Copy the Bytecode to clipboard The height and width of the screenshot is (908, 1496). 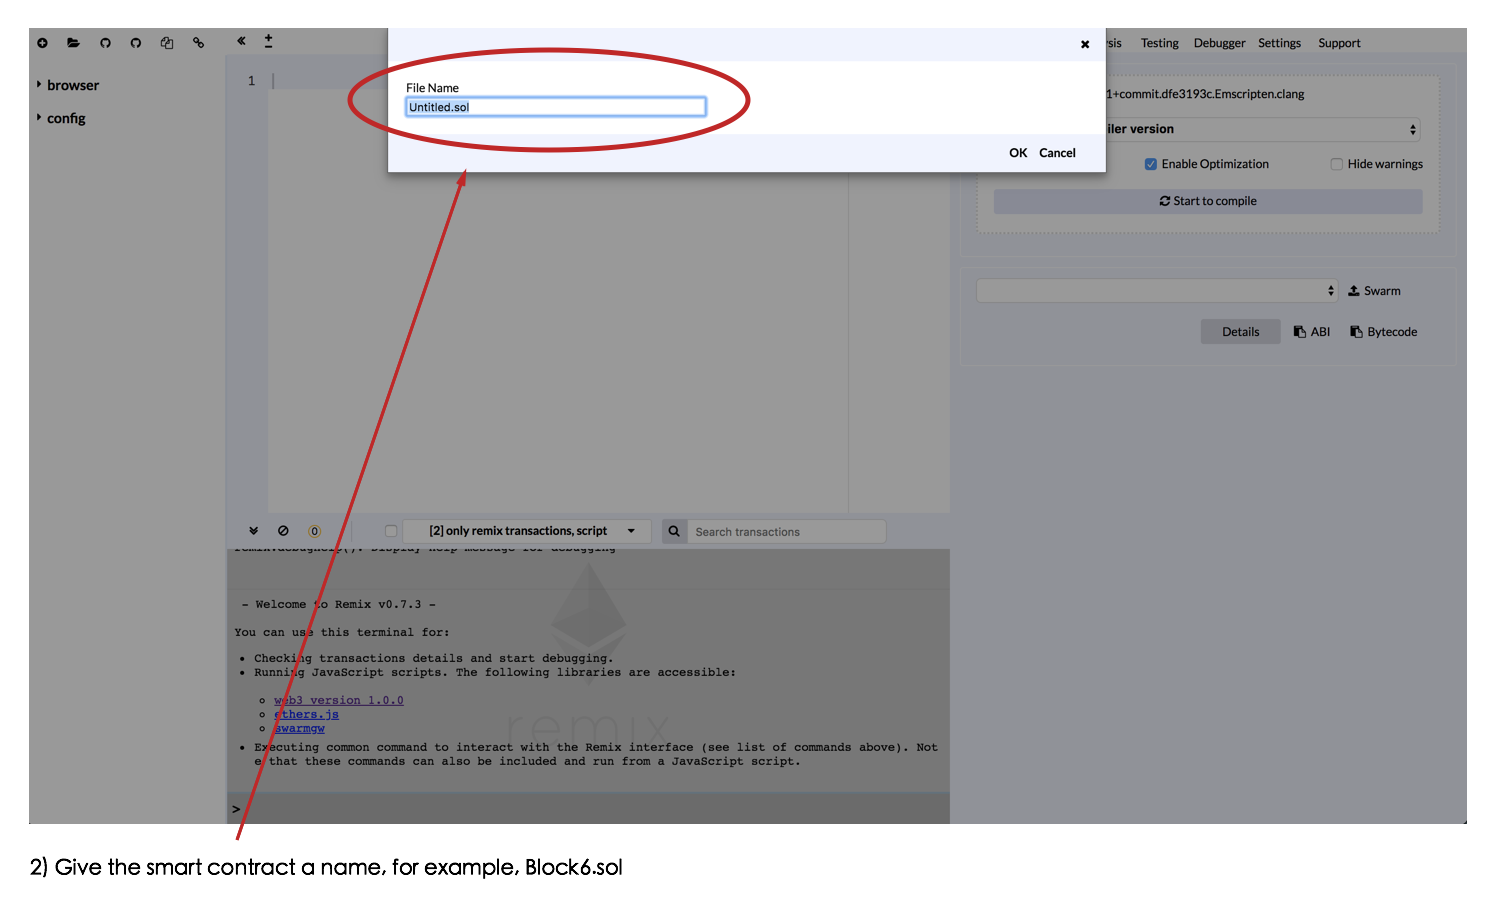1384,332
